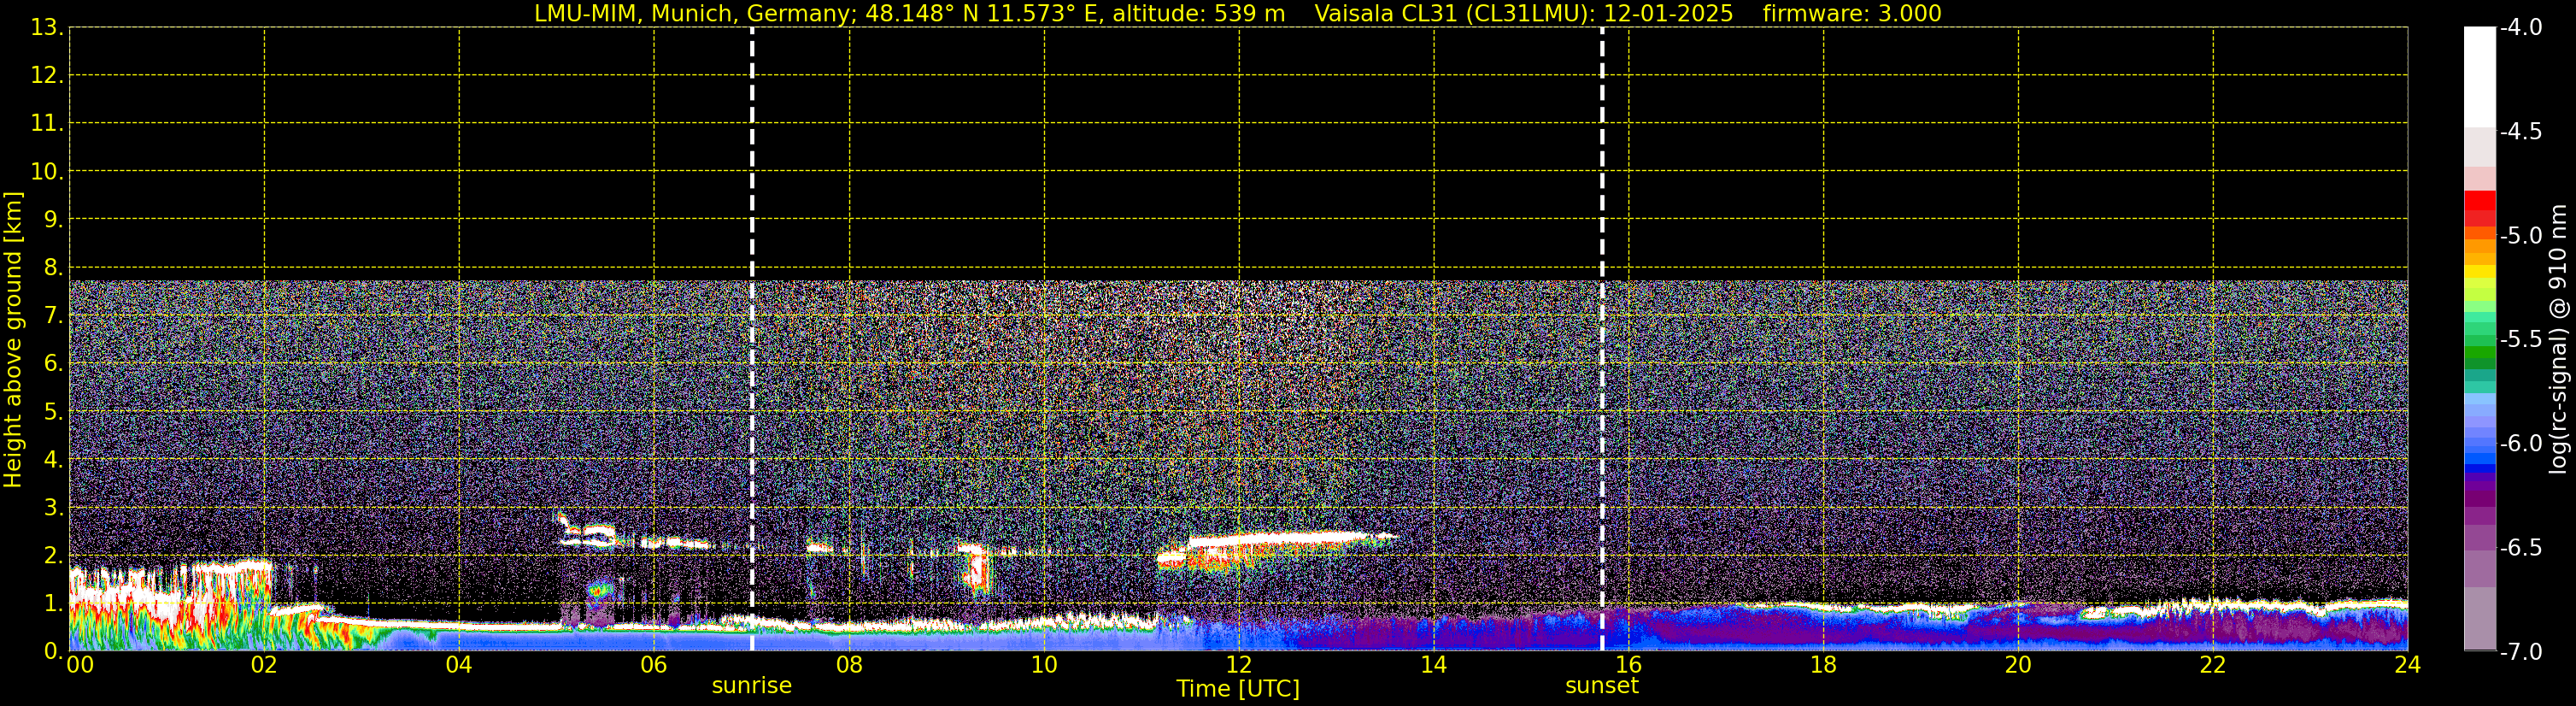
Task: Pick the white top segment of the colorbar
Action: pos(2479,77)
